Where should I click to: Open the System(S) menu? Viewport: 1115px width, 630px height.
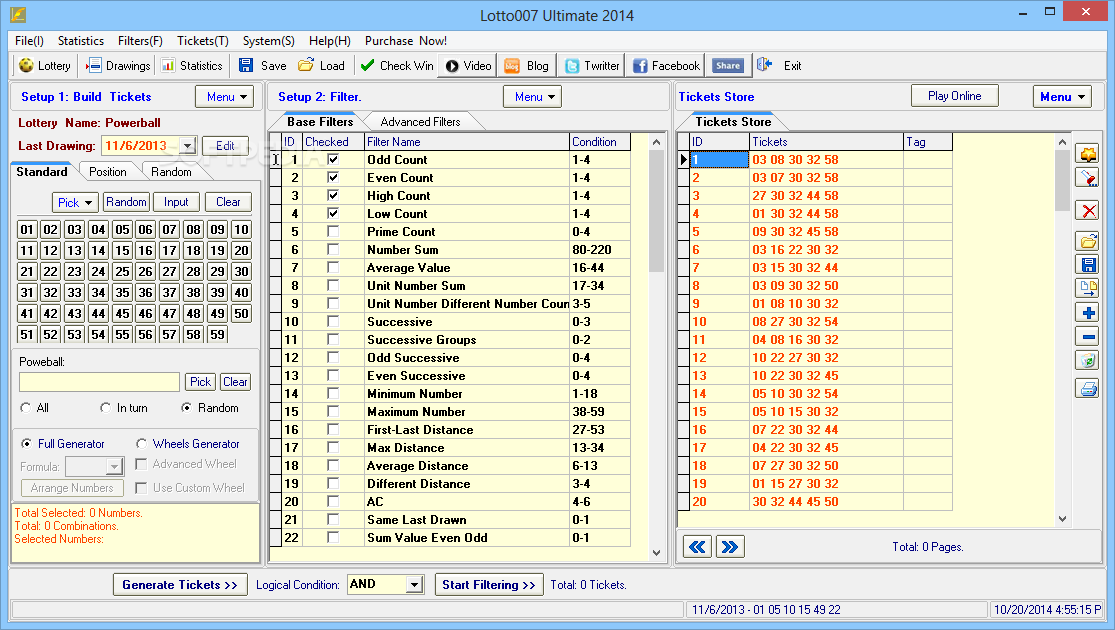[268, 41]
